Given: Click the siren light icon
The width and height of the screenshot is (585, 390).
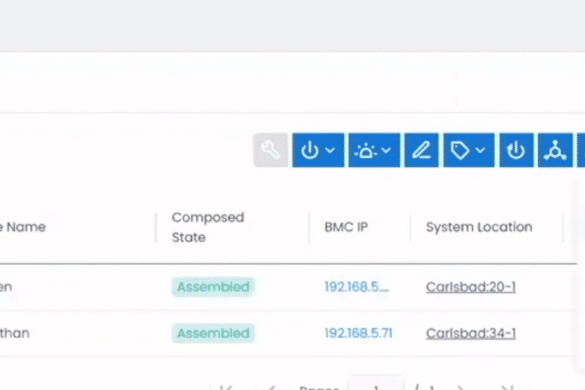Looking at the screenshot, I should (x=366, y=151).
